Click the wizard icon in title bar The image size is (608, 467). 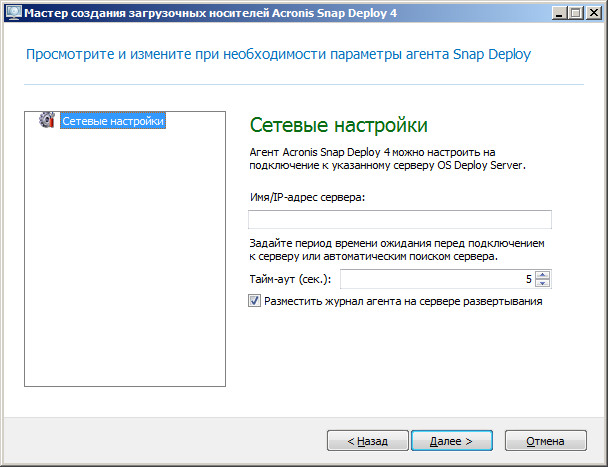[x=14, y=13]
